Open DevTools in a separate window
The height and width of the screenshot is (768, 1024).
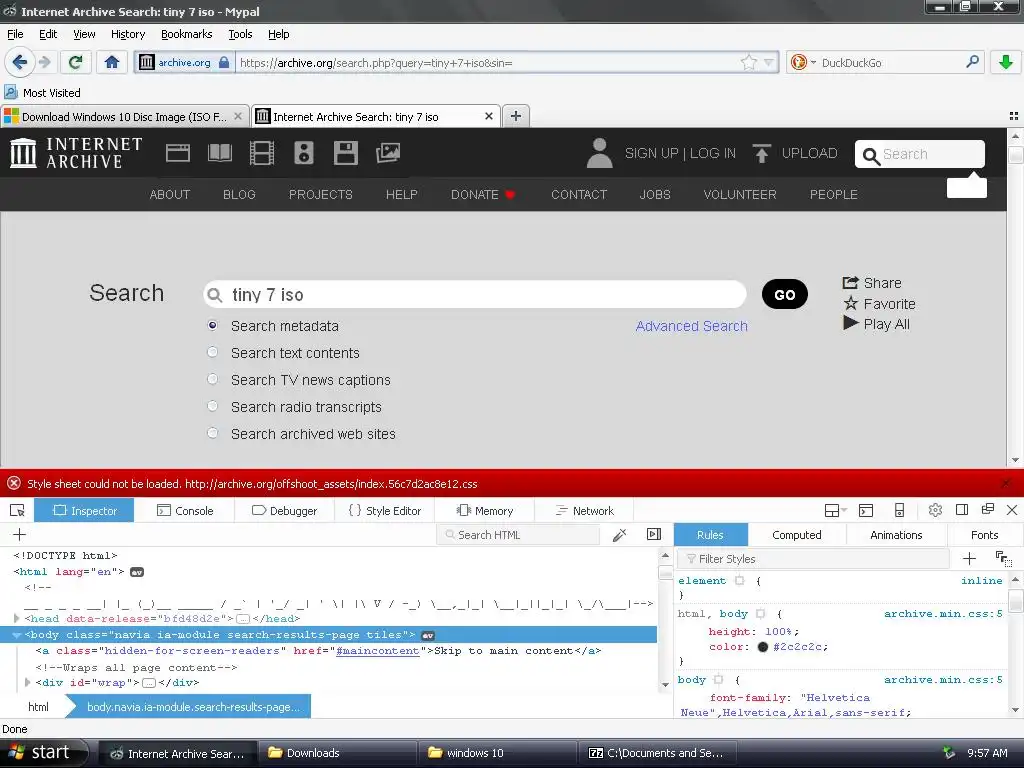click(x=987, y=509)
